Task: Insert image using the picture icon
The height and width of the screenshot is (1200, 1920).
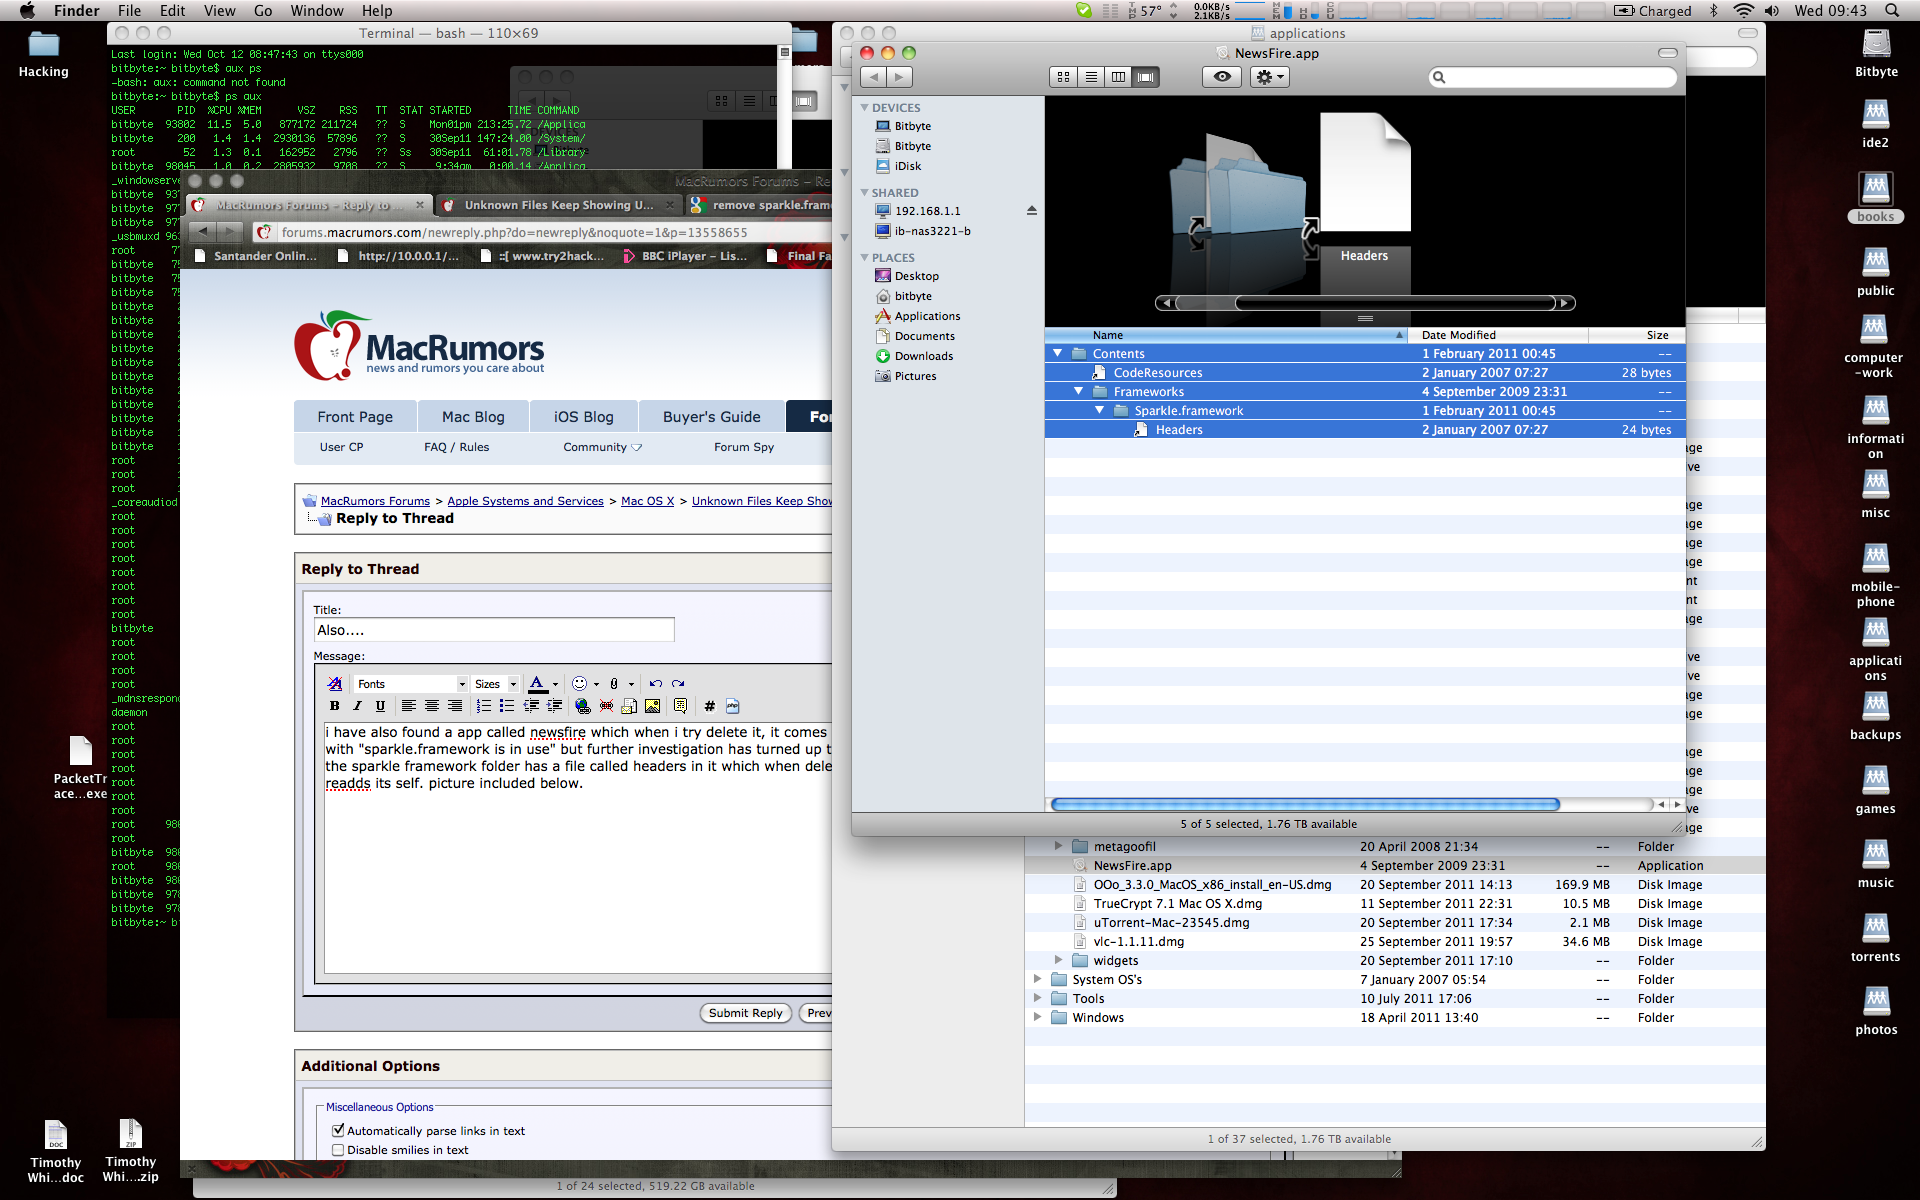Action: [652, 706]
